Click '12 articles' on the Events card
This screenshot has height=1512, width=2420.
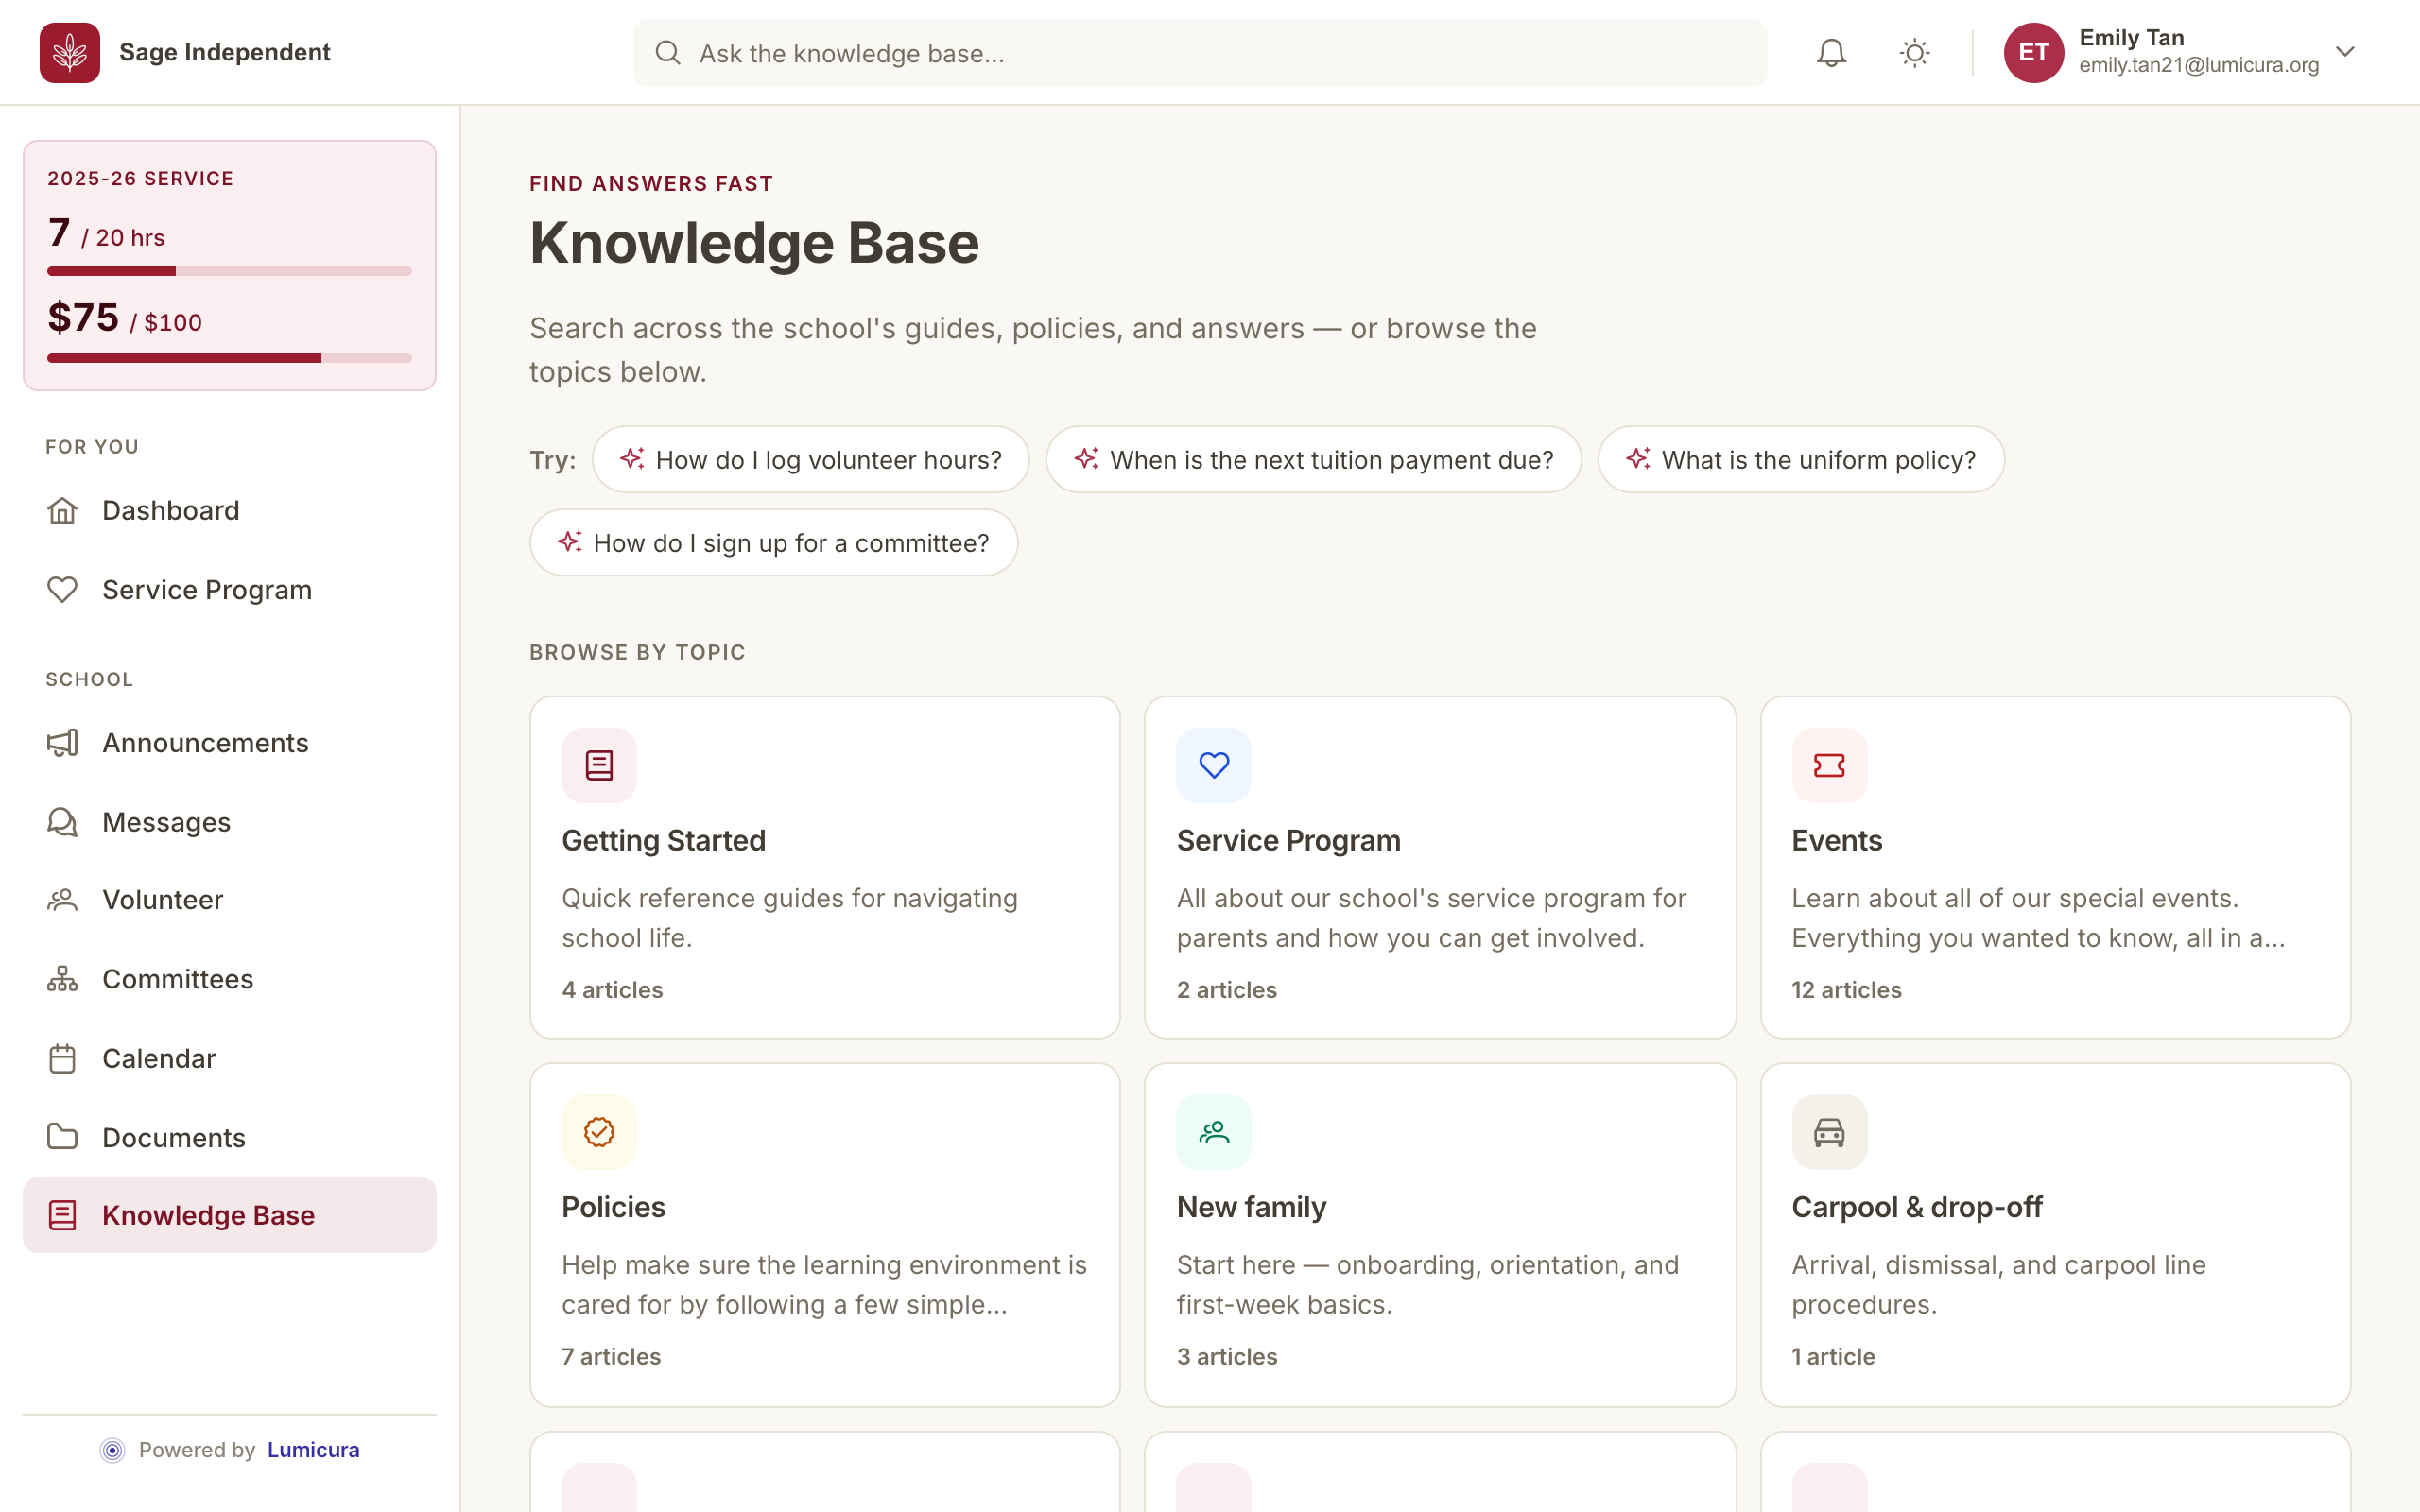(x=1846, y=990)
